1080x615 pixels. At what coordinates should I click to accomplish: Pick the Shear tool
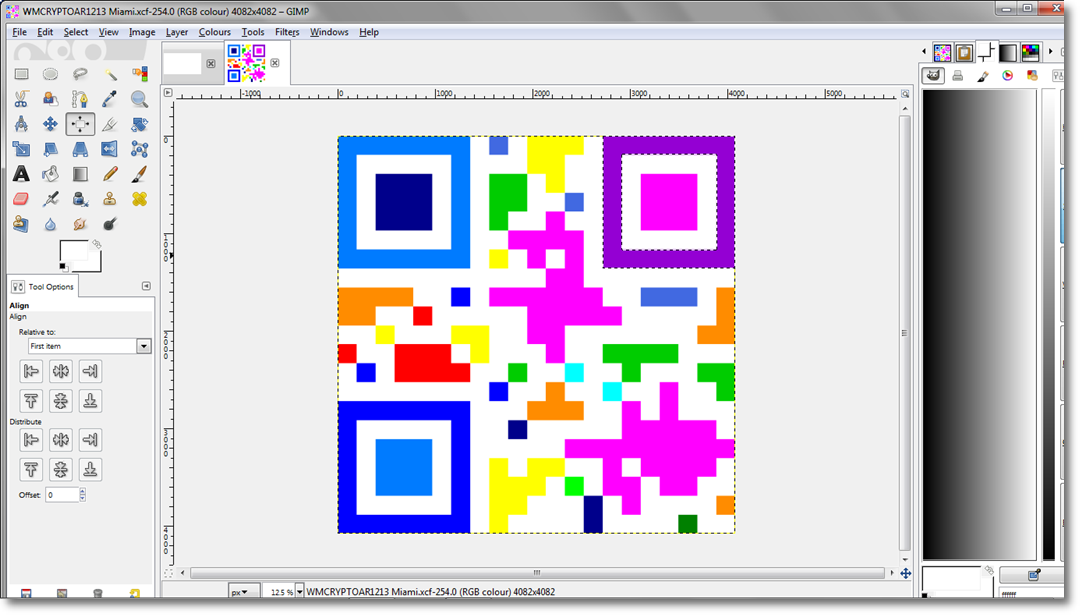click(x=50, y=149)
